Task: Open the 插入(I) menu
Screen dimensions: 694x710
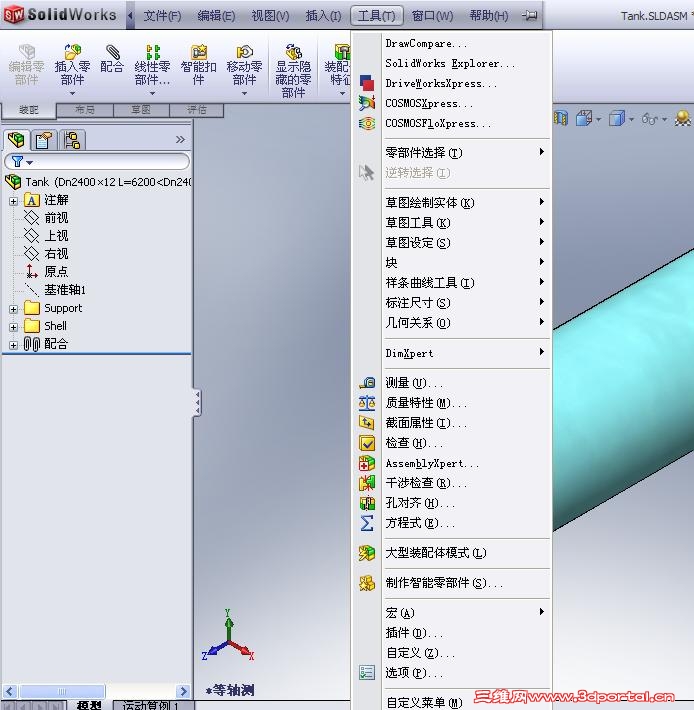Action: pos(323,16)
